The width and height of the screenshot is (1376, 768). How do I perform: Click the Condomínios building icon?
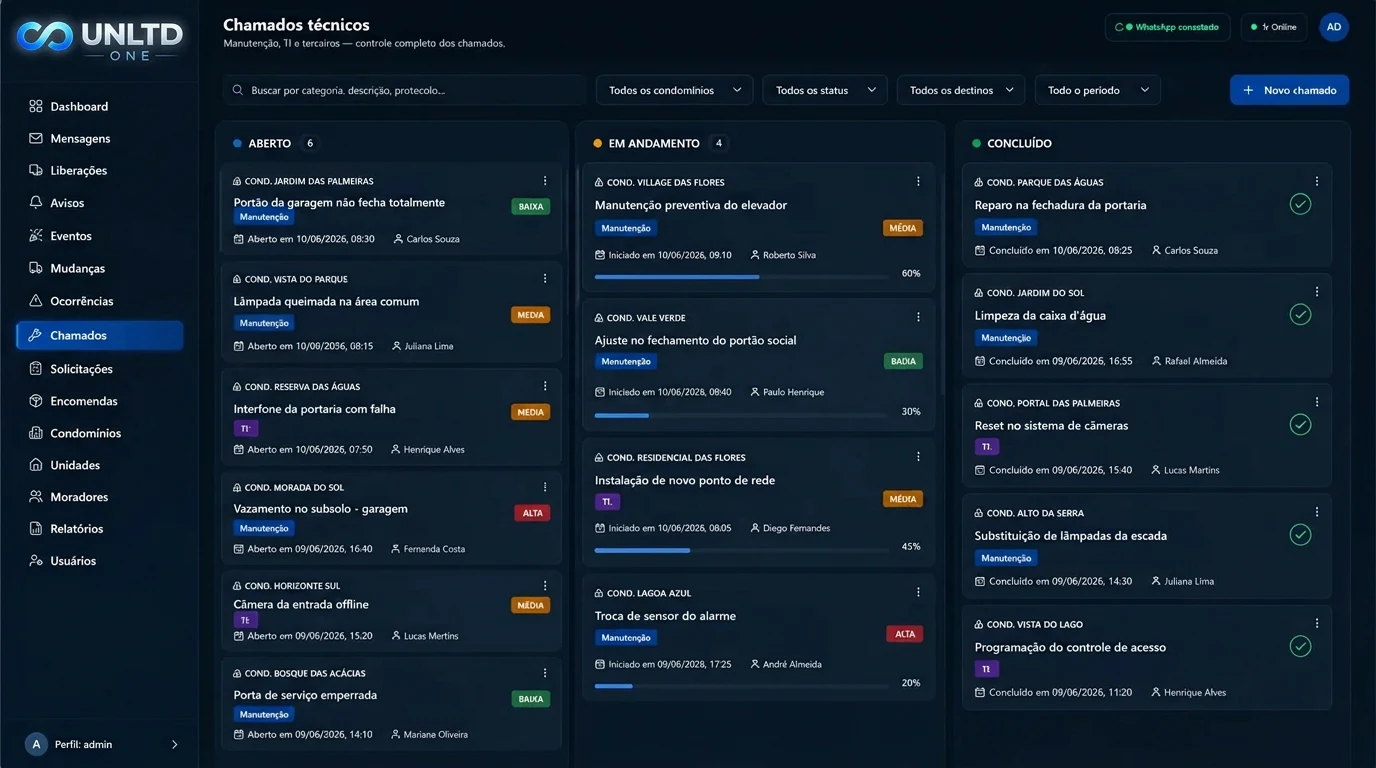pos(36,433)
